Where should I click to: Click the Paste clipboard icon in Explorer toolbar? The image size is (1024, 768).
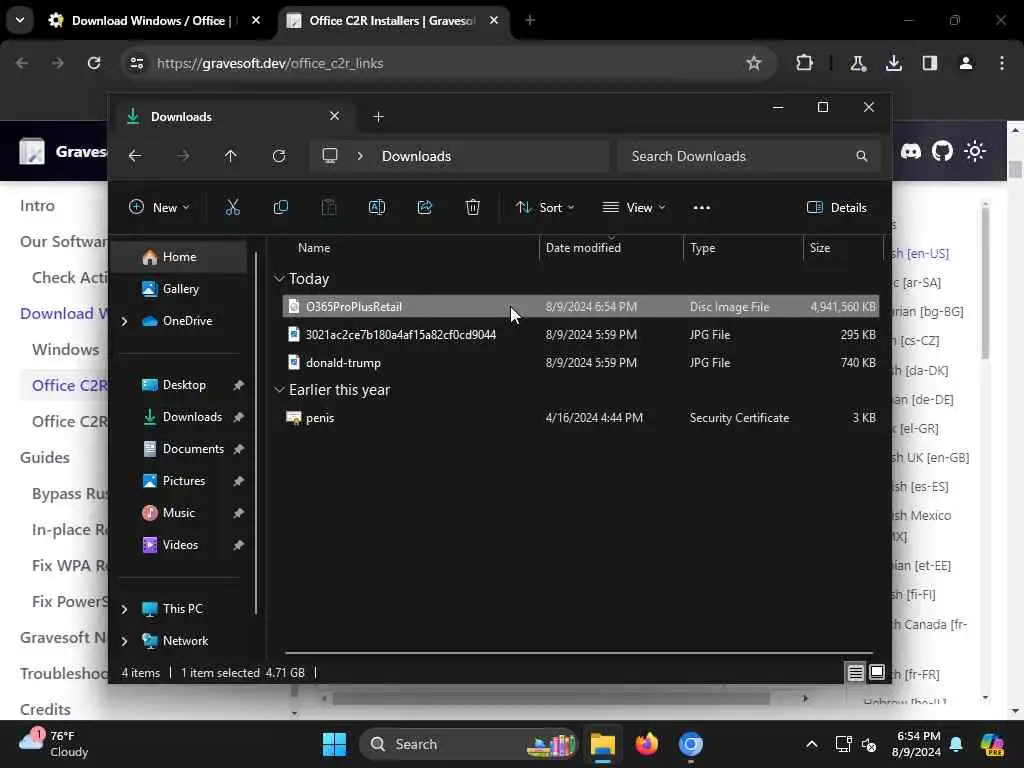point(328,208)
